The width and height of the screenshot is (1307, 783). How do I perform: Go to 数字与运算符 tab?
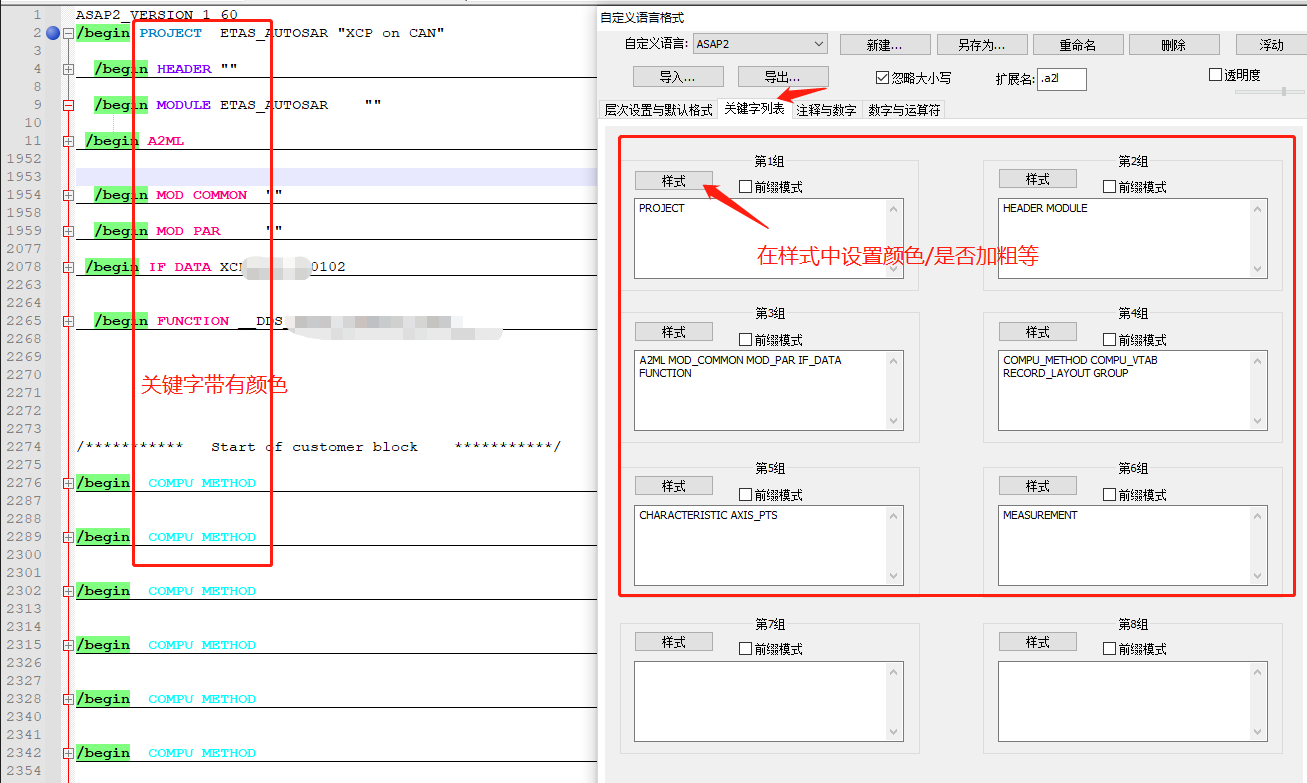(x=904, y=110)
